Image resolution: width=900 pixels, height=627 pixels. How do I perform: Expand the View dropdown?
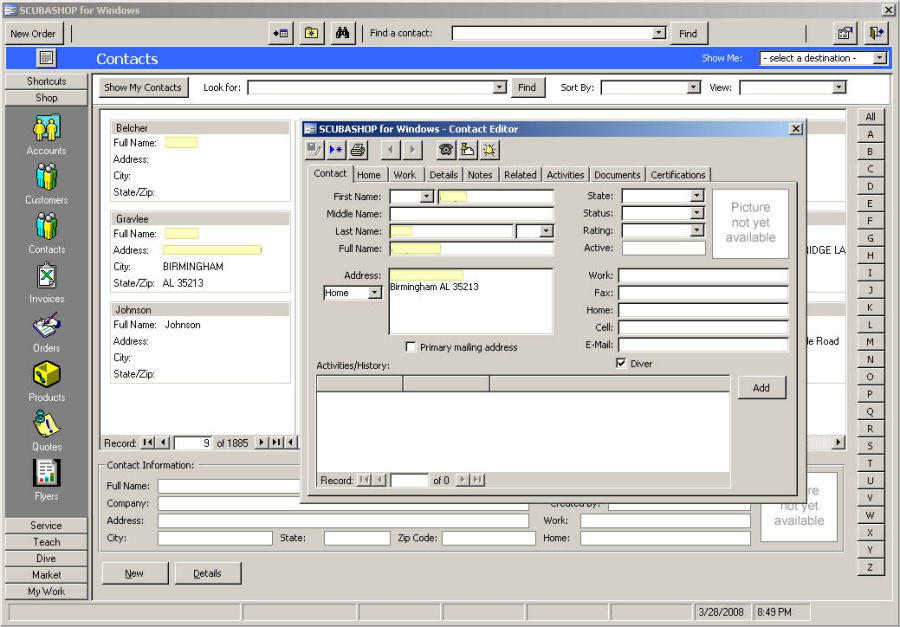pos(839,87)
